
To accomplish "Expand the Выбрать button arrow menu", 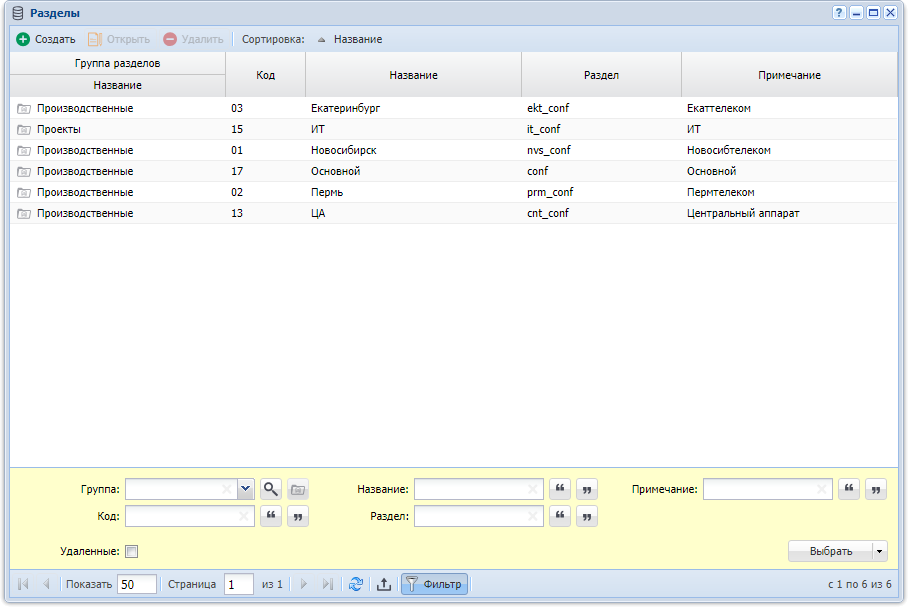I will (x=879, y=551).
